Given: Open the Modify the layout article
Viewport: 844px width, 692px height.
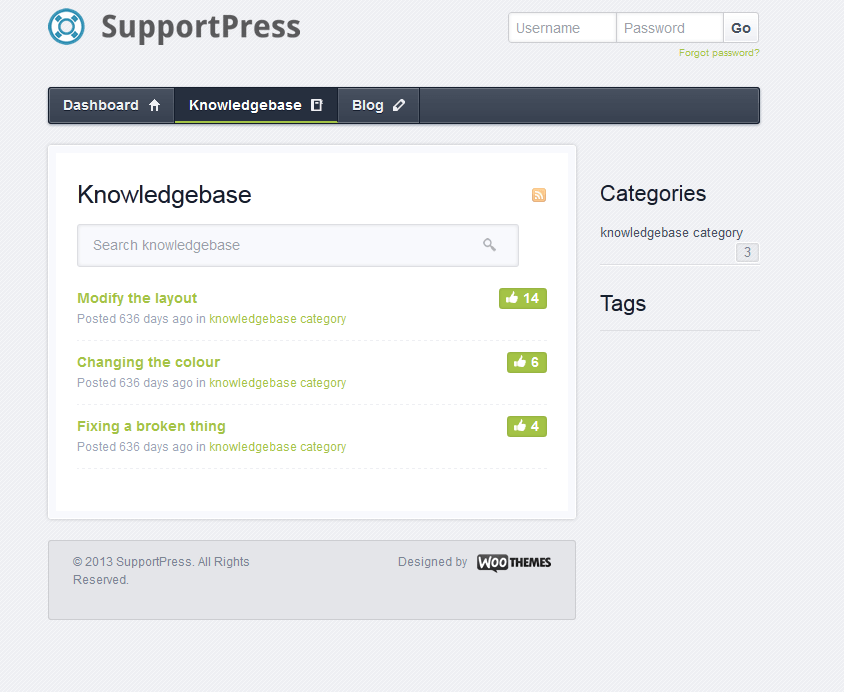Looking at the screenshot, I should [137, 298].
